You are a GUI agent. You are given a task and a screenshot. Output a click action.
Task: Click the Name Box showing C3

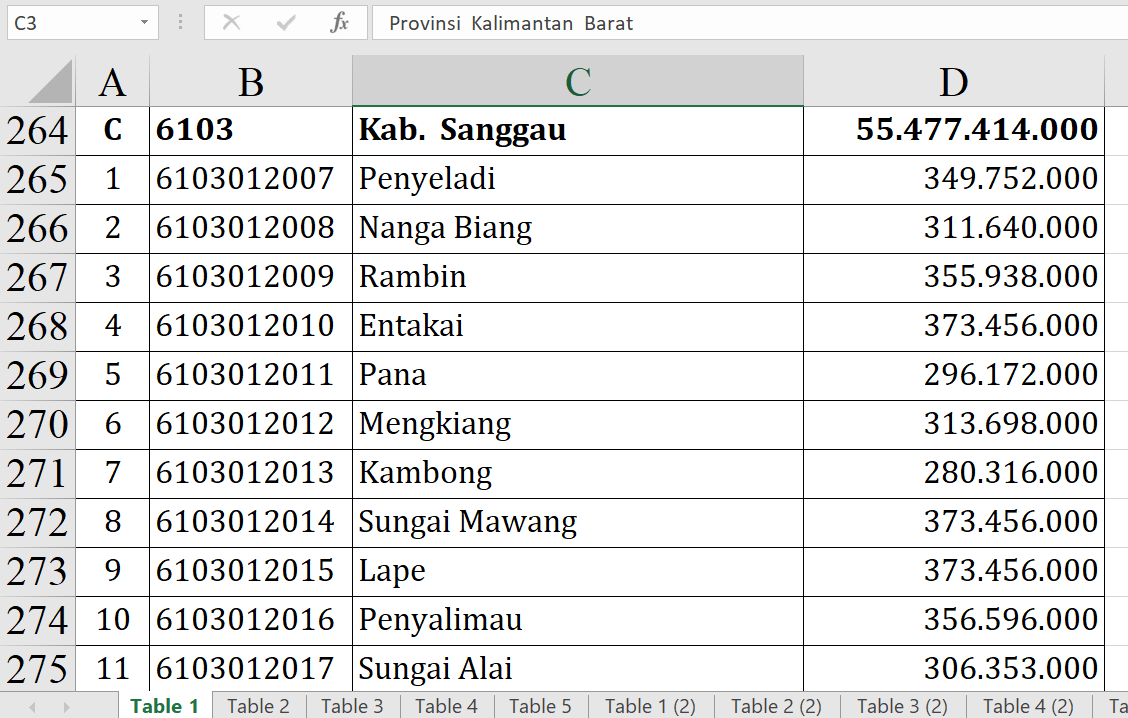tap(68, 23)
